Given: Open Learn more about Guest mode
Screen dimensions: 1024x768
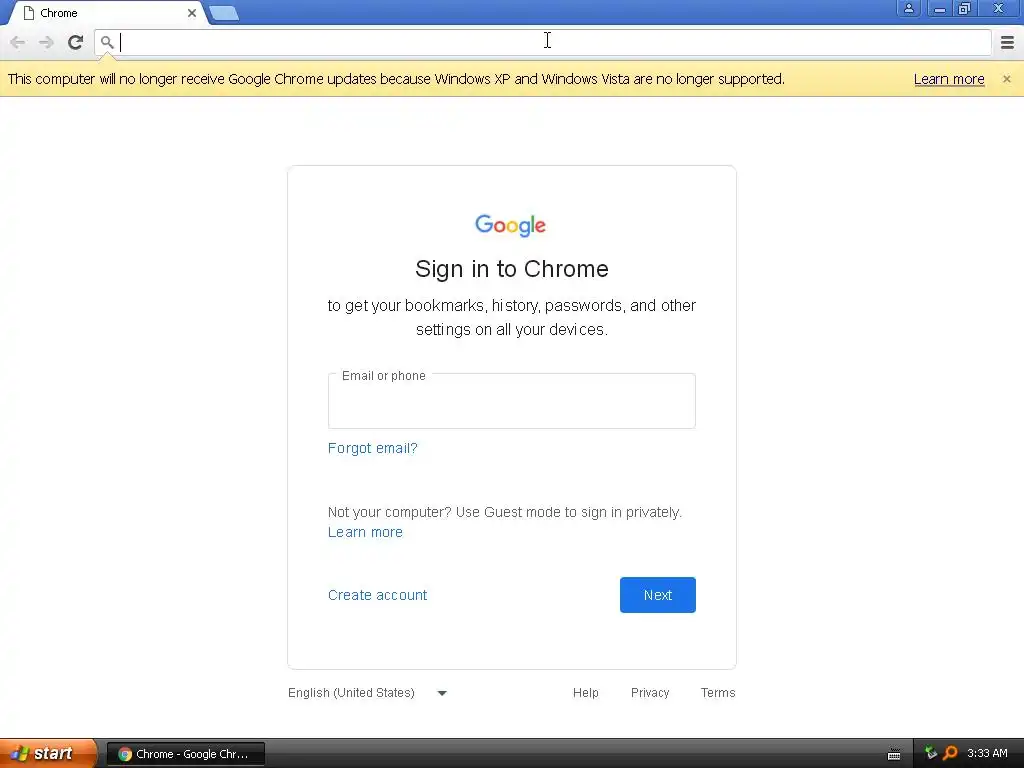Looking at the screenshot, I should (x=365, y=532).
